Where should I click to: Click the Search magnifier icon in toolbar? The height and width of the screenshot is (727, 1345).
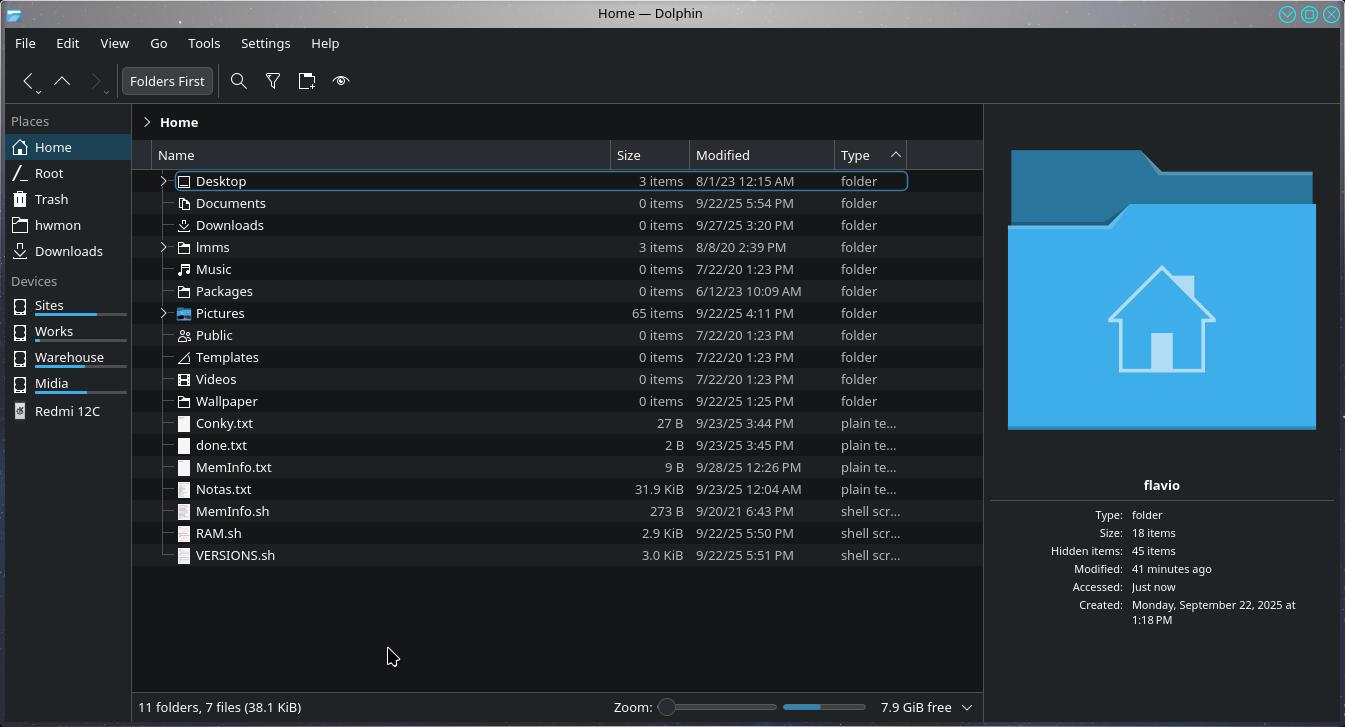pos(239,81)
